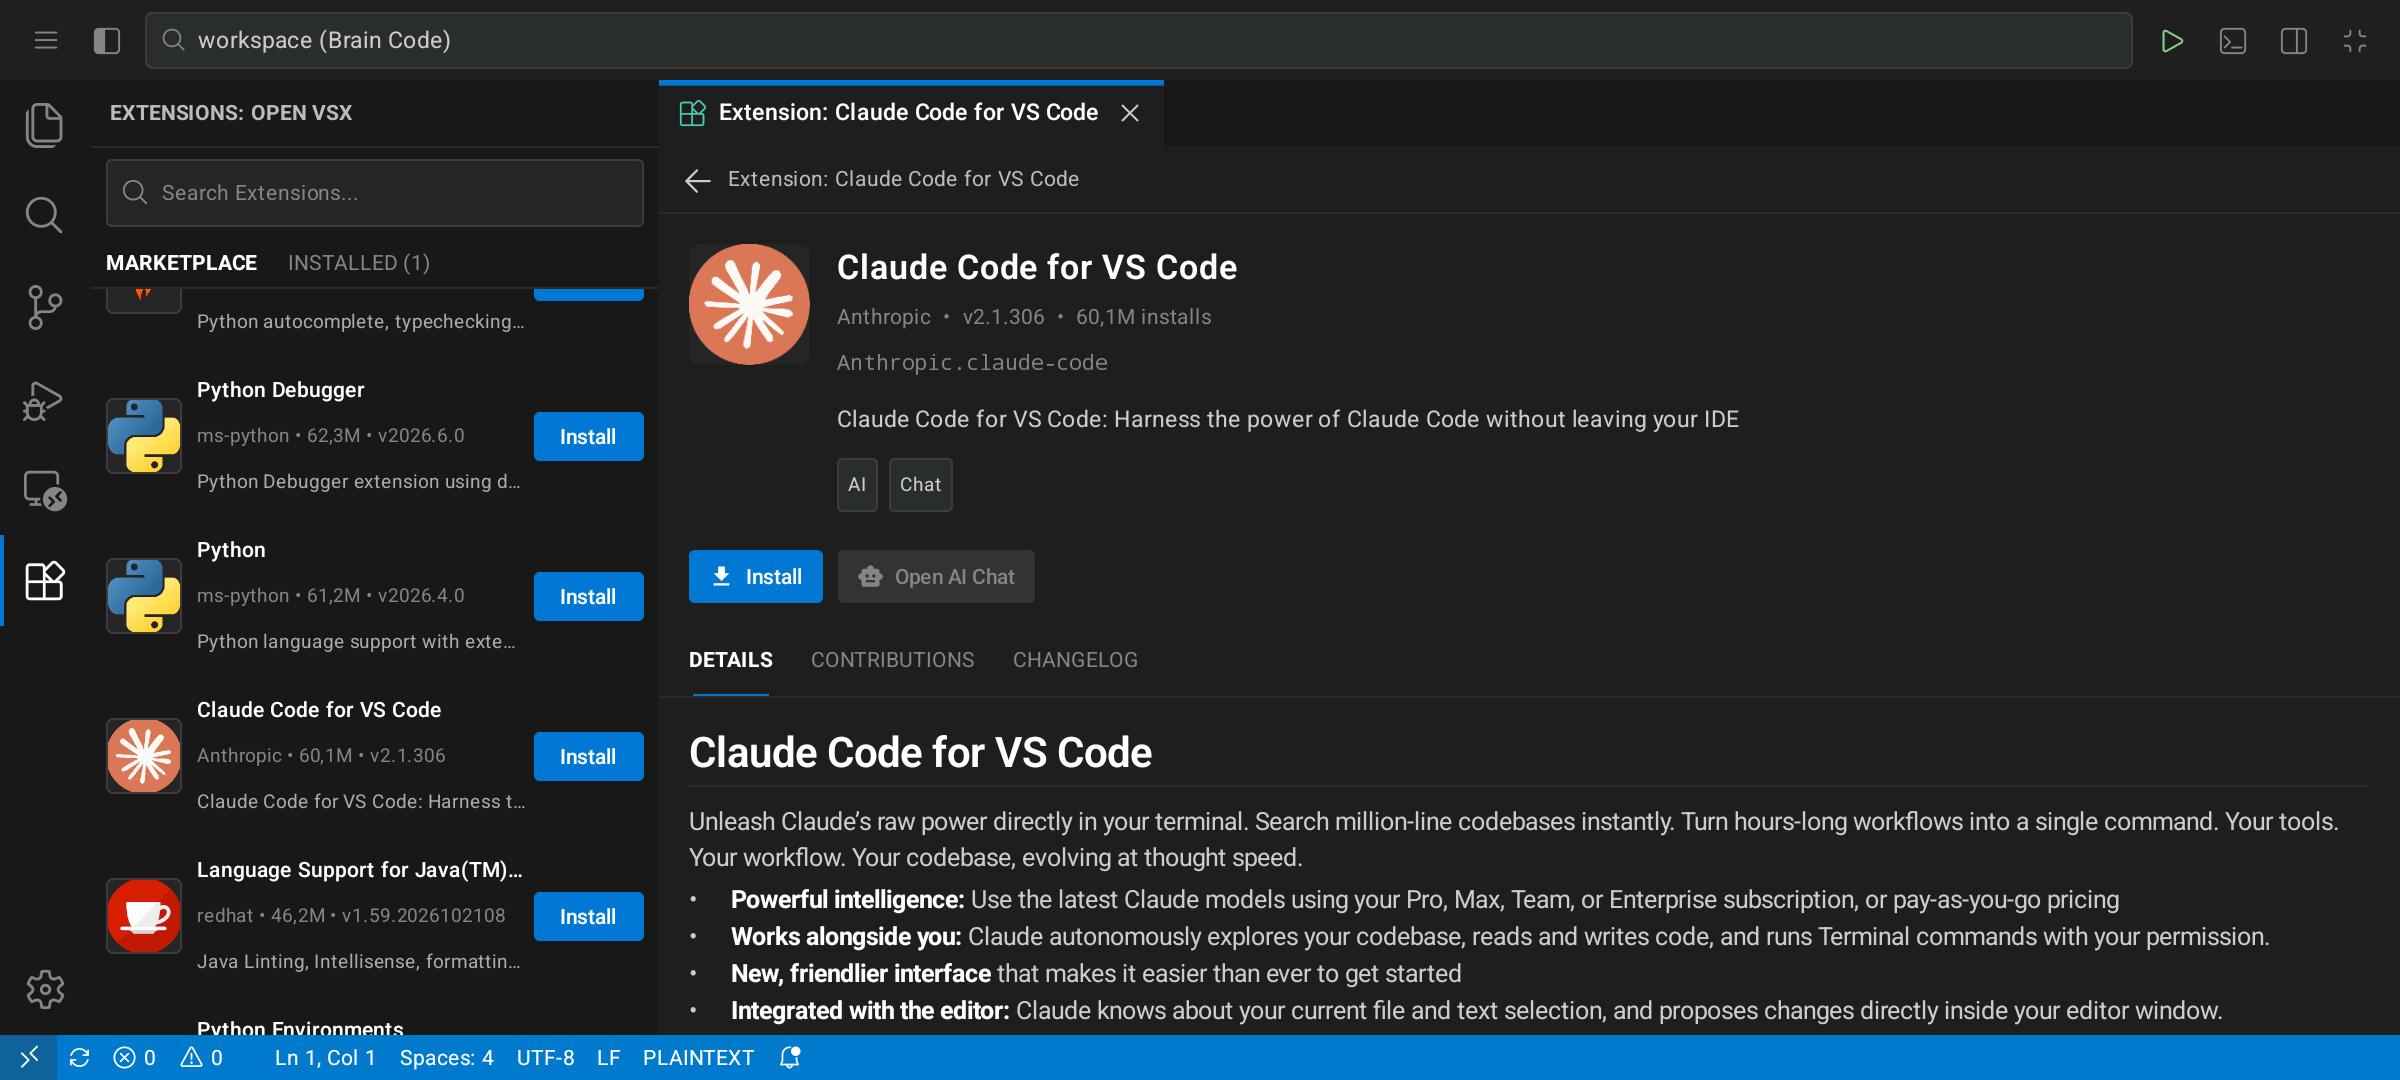This screenshot has height=1080, width=2400.
Task: Switch to the MARKETPLACE tab
Action: (x=181, y=263)
